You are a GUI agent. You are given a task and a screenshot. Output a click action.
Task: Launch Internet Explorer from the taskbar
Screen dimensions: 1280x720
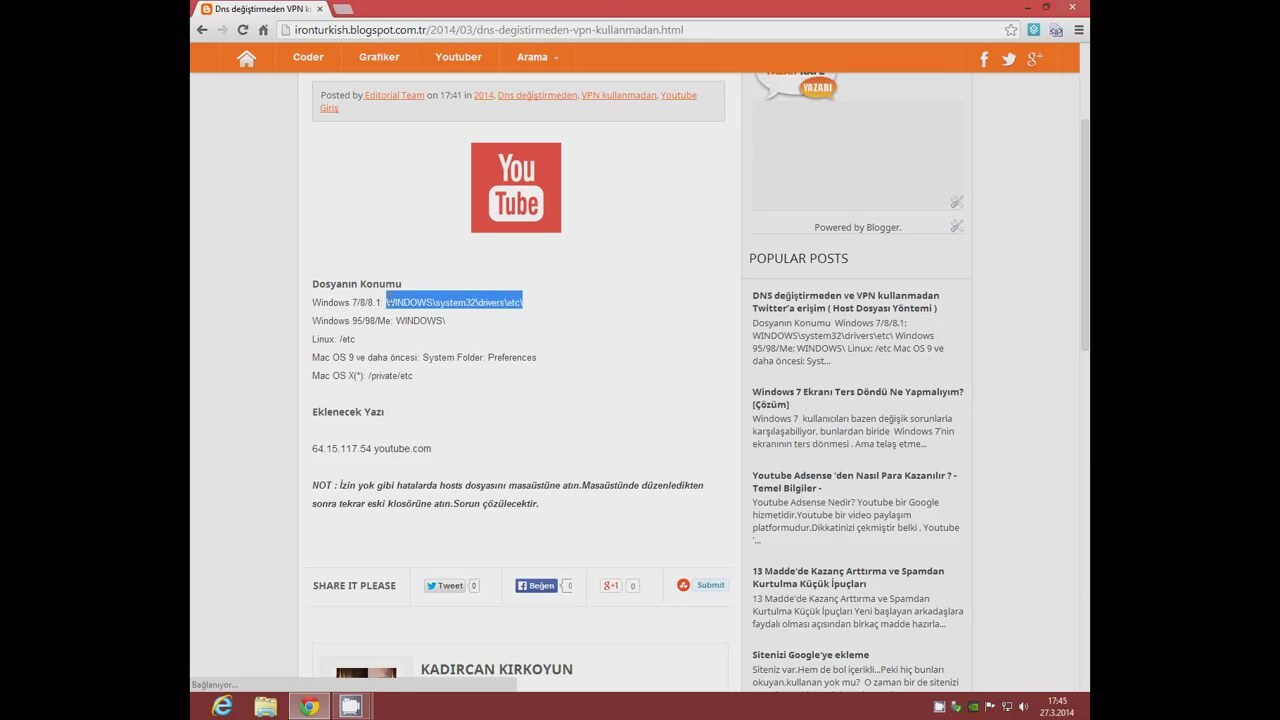[x=222, y=706]
